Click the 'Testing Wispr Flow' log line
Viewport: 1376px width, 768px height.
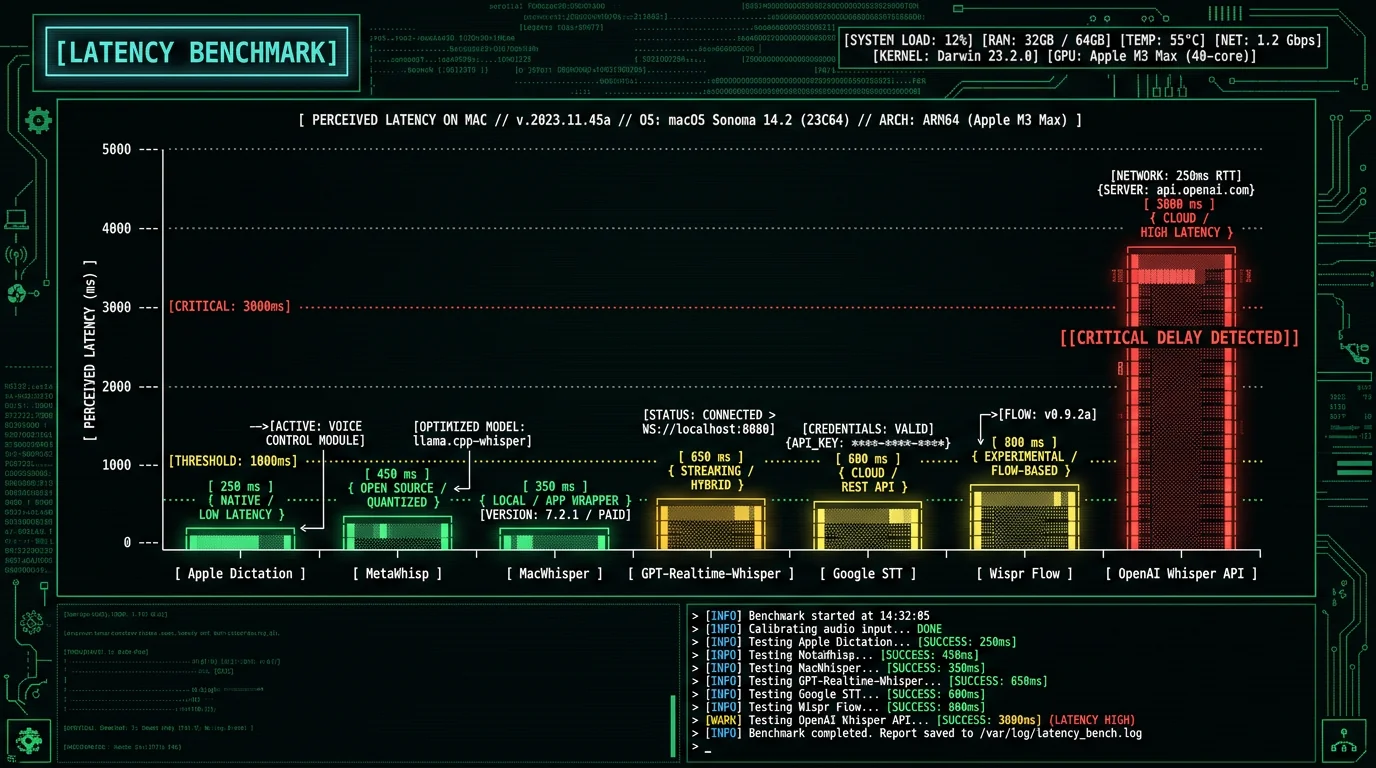point(838,707)
